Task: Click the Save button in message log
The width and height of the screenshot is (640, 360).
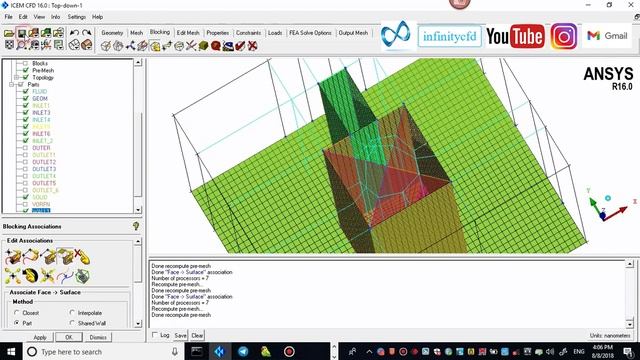Action: [180, 336]
